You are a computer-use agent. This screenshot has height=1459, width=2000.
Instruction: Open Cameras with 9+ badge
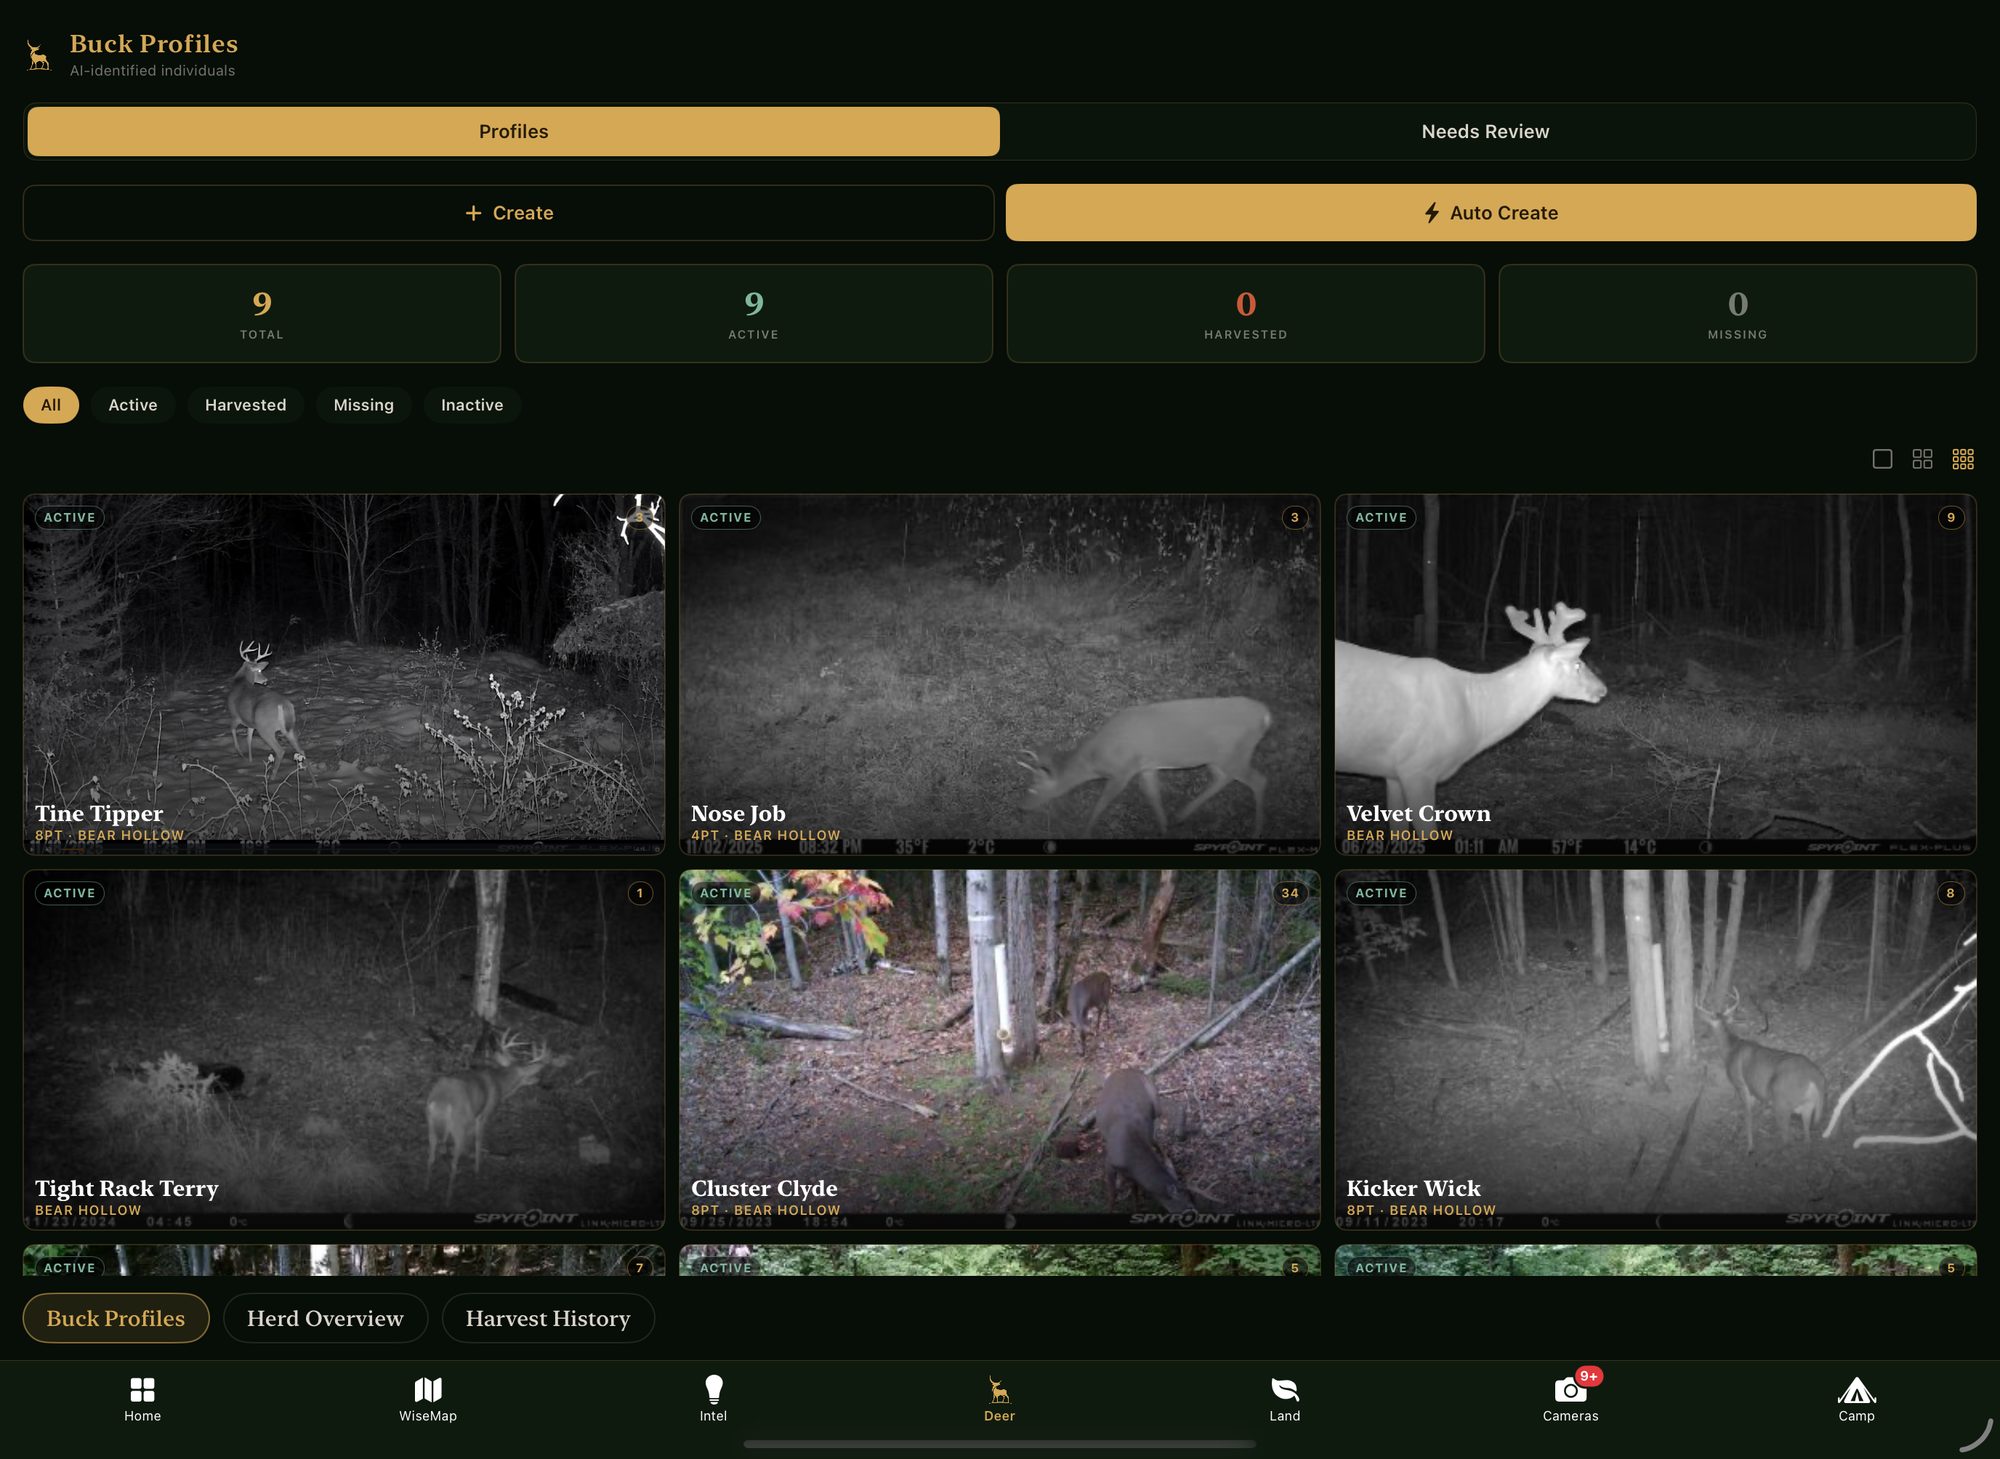point(1571,1397)
